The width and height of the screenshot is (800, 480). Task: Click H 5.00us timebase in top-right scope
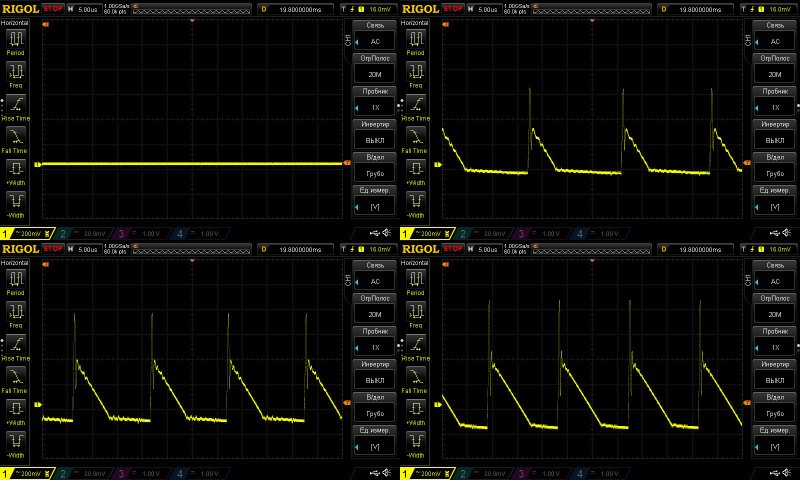click(483, 9)
